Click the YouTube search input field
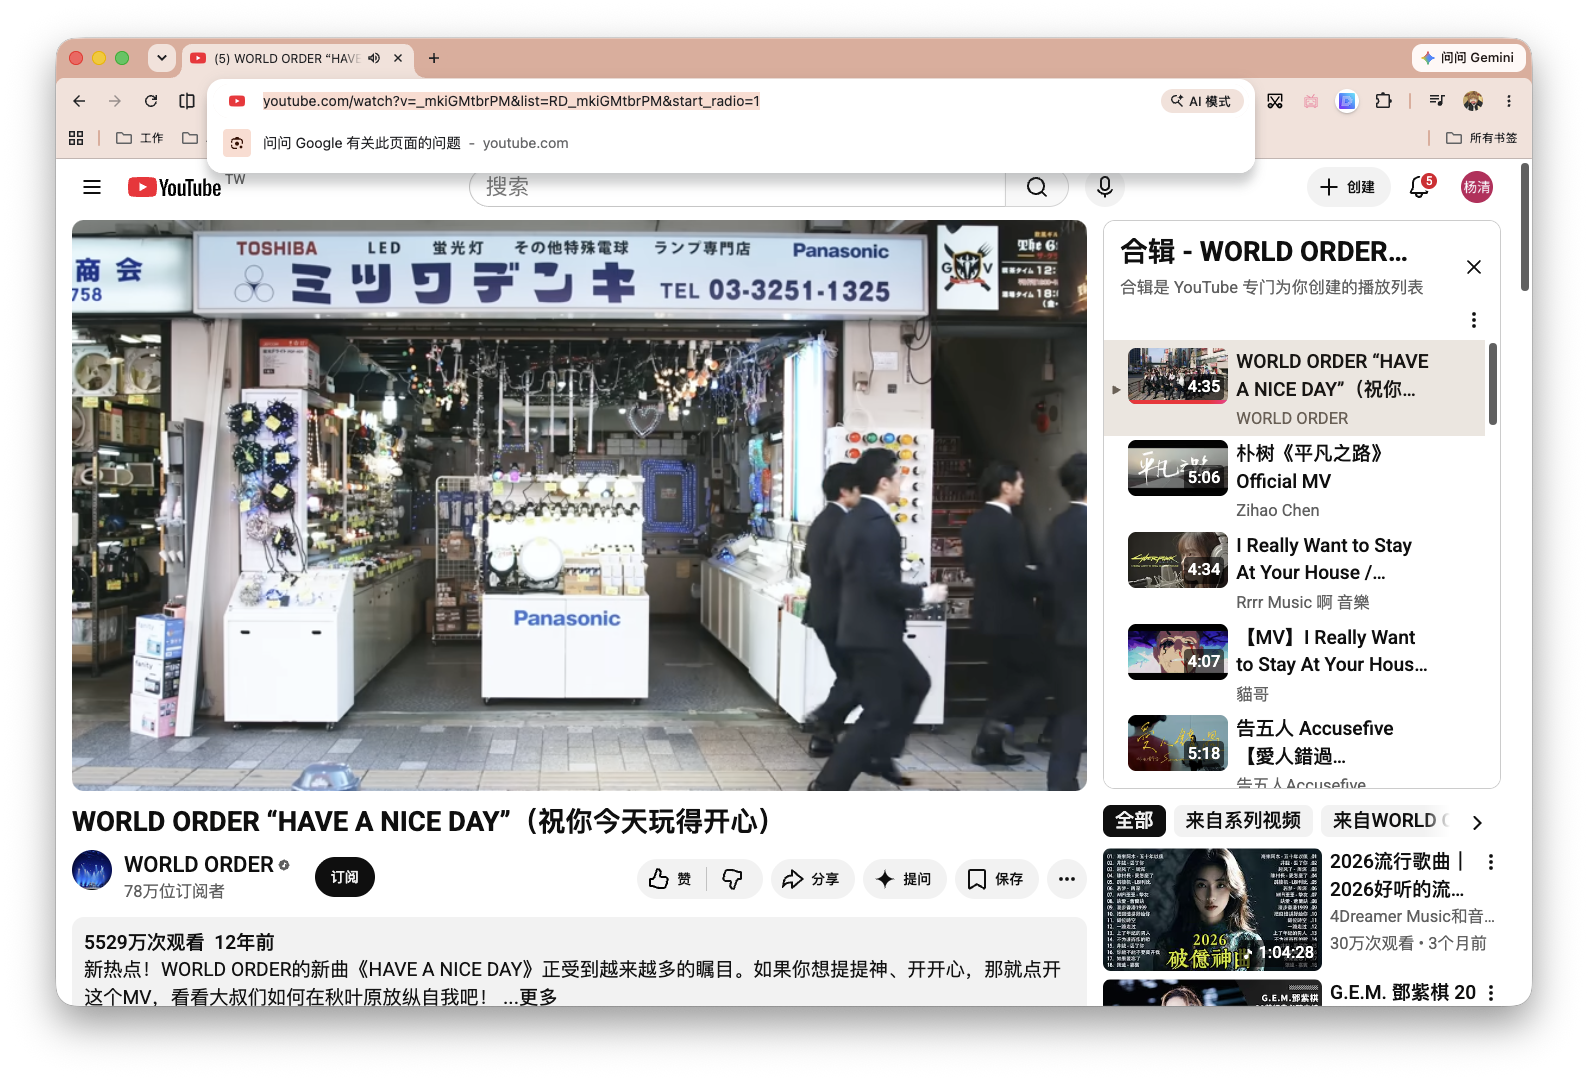 (x=740, y=187)
